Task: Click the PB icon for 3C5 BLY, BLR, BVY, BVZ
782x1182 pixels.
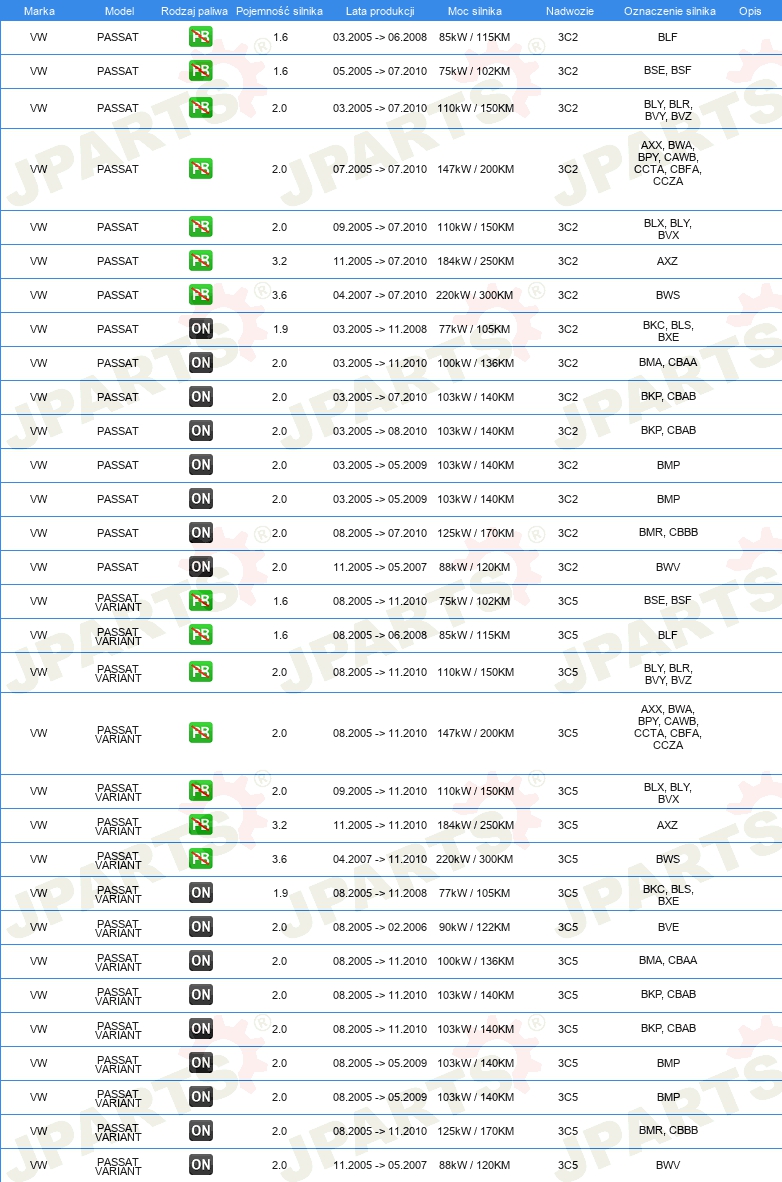Action: (x=201, y=672)
